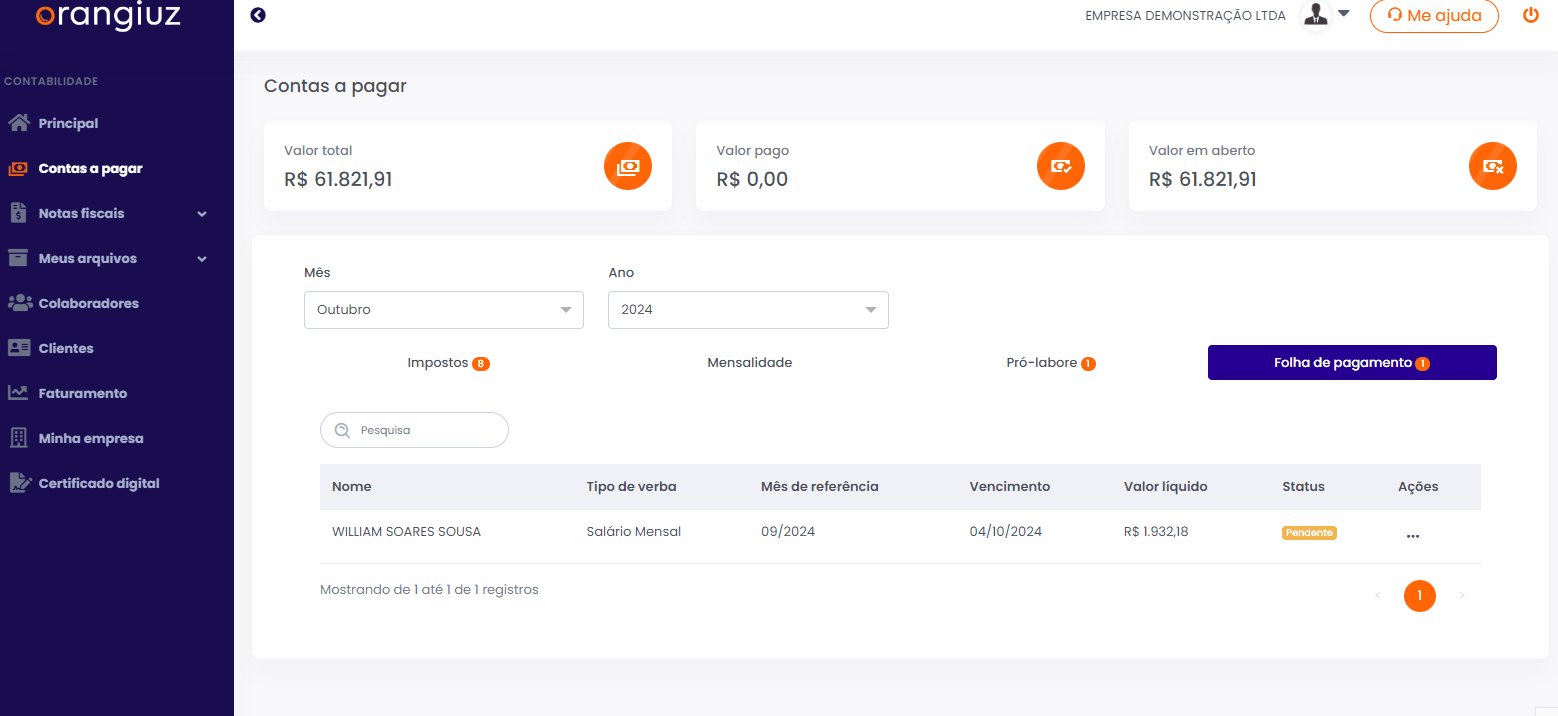This screenshot has height=716, width=1558.
Task: Click the user avatar icon
Action: 1316,15
